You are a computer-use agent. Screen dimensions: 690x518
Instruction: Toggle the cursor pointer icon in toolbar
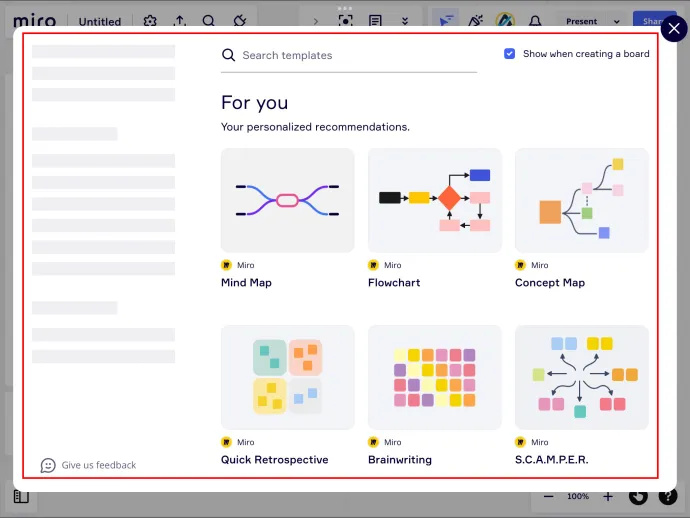(445, 20)
